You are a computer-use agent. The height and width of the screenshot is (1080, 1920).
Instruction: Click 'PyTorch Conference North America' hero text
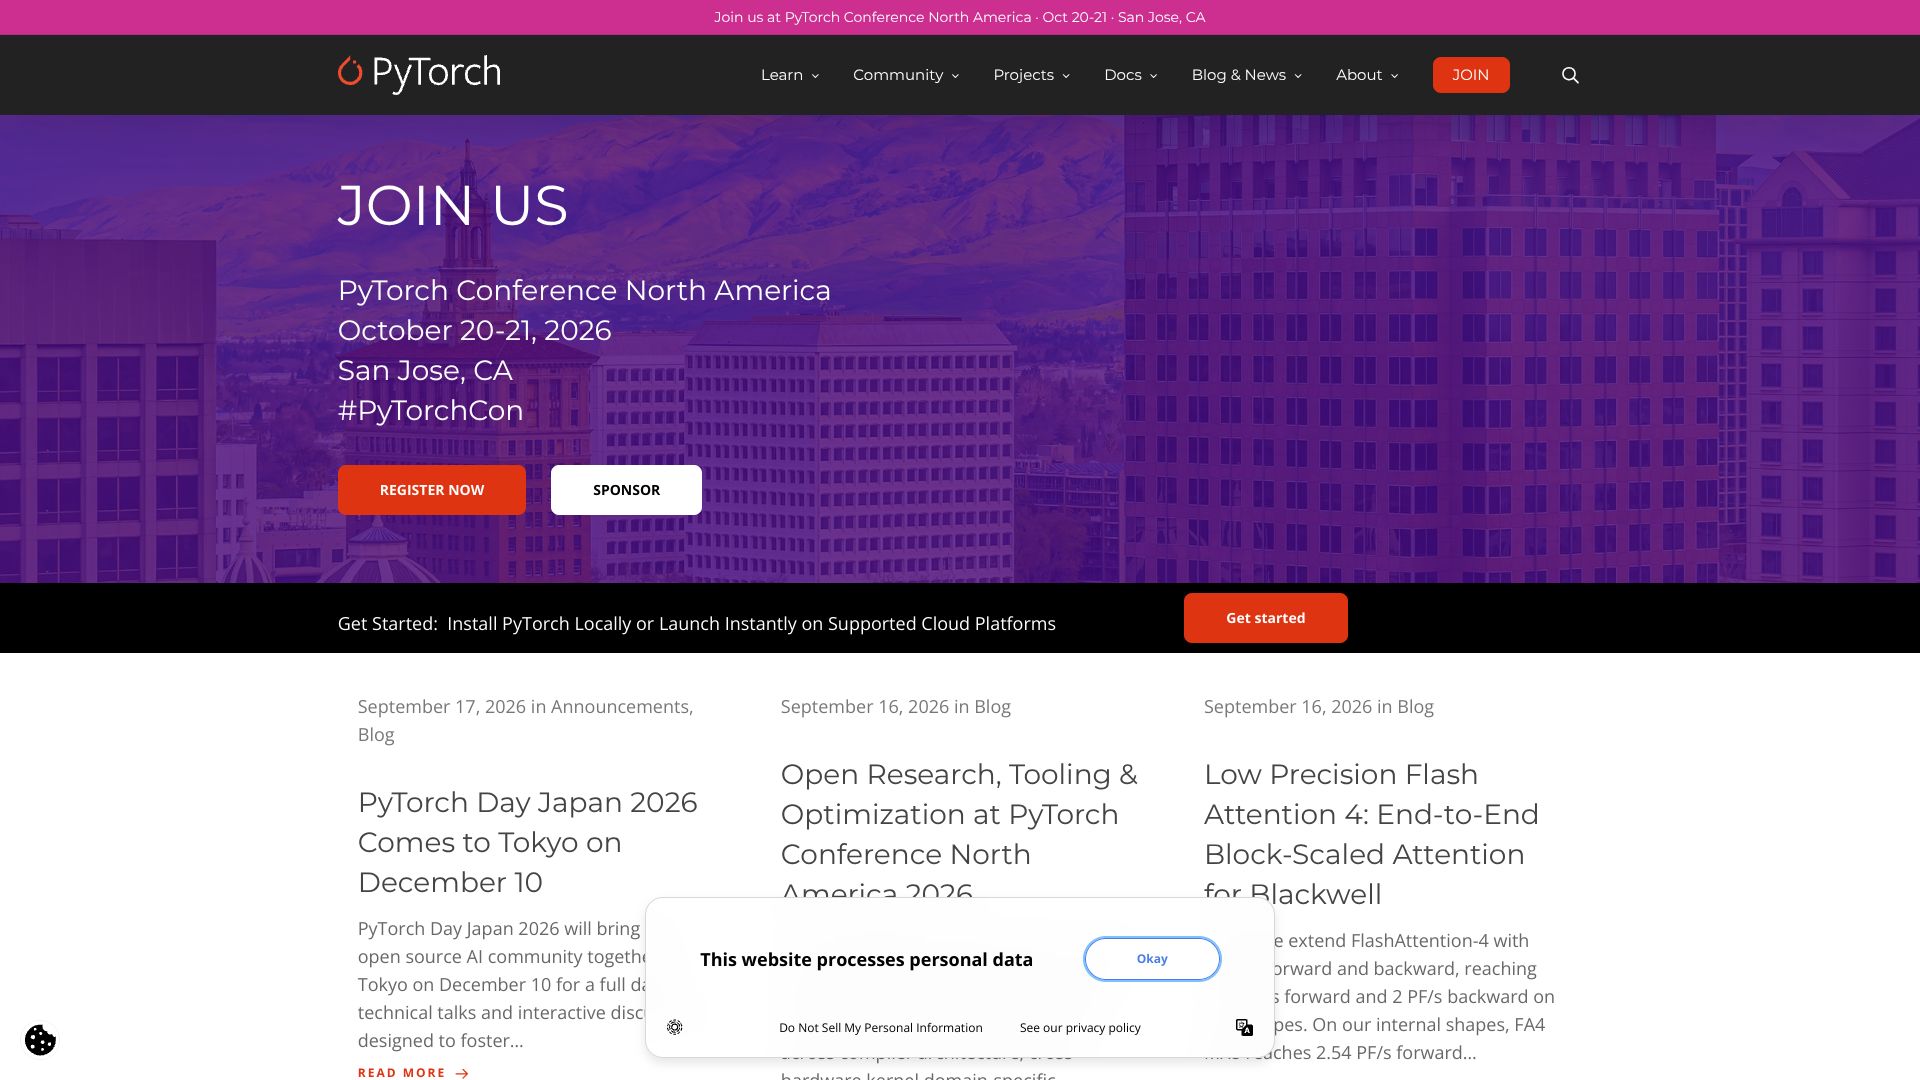coord(584,290)
